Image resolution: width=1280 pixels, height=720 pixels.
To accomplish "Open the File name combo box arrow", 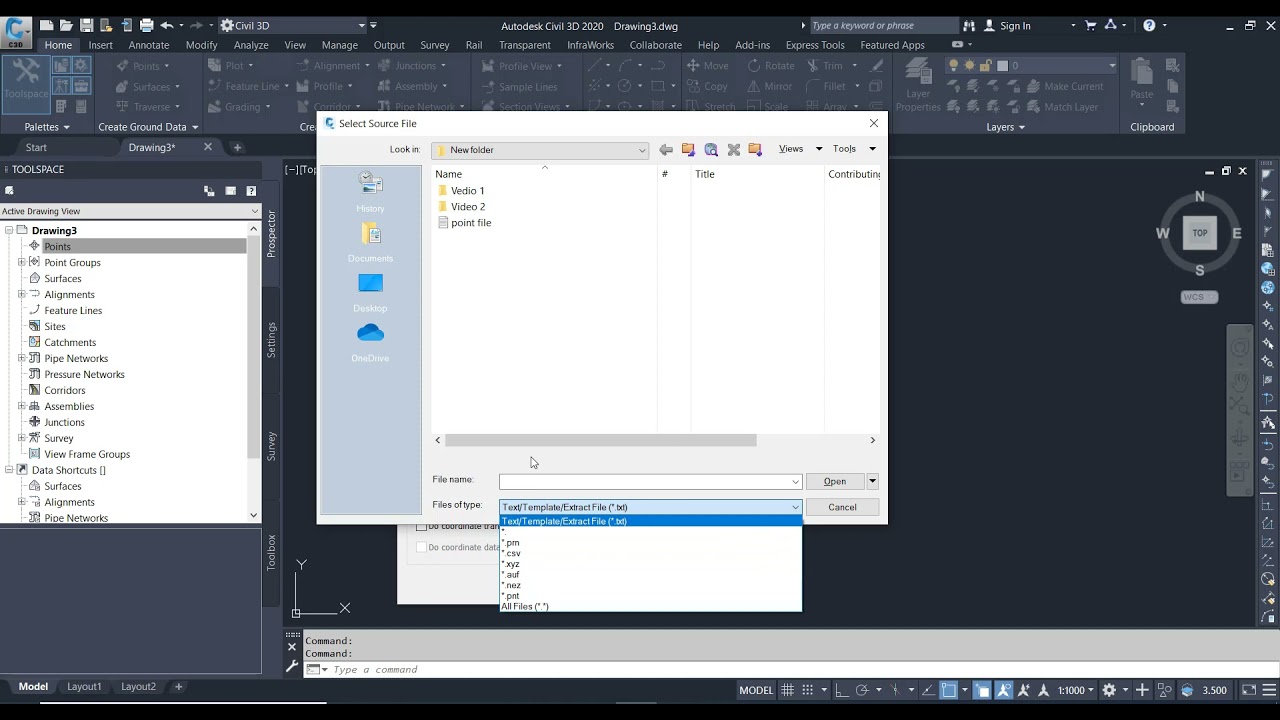I will (795, 482).
